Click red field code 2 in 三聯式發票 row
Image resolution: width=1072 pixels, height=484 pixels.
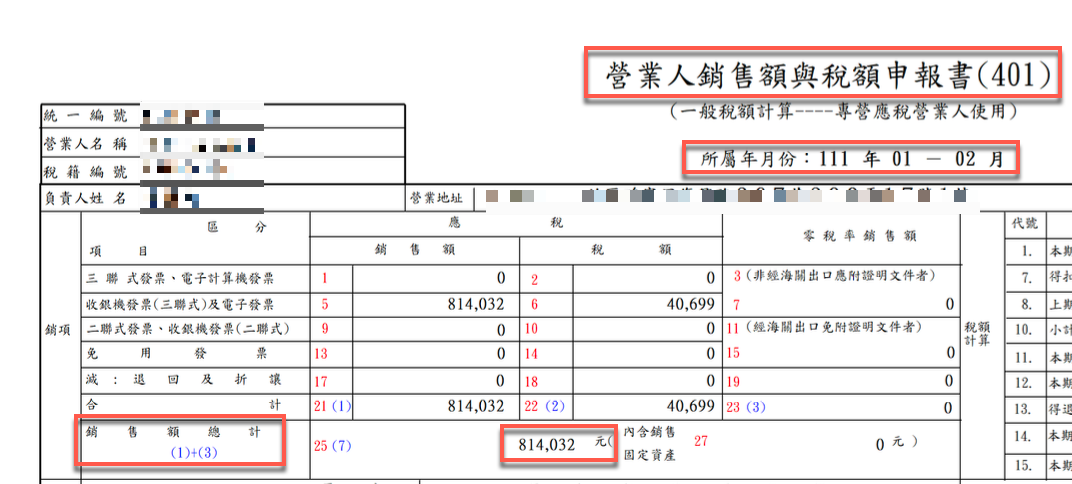535,279
